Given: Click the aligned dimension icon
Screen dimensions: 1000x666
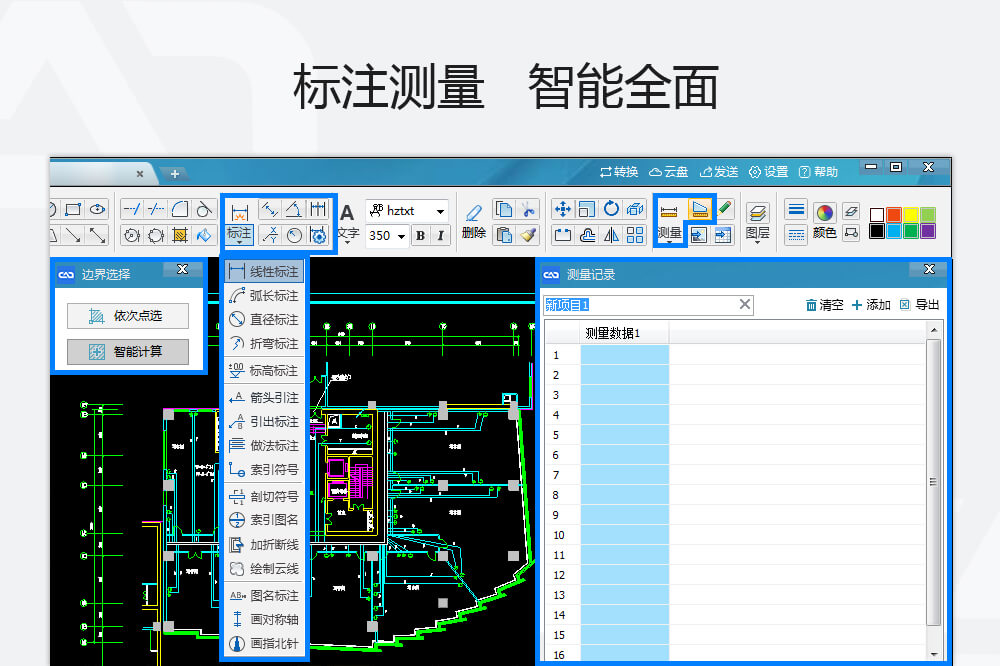Looking at the screenshot, I should click(x=270, y=209).
